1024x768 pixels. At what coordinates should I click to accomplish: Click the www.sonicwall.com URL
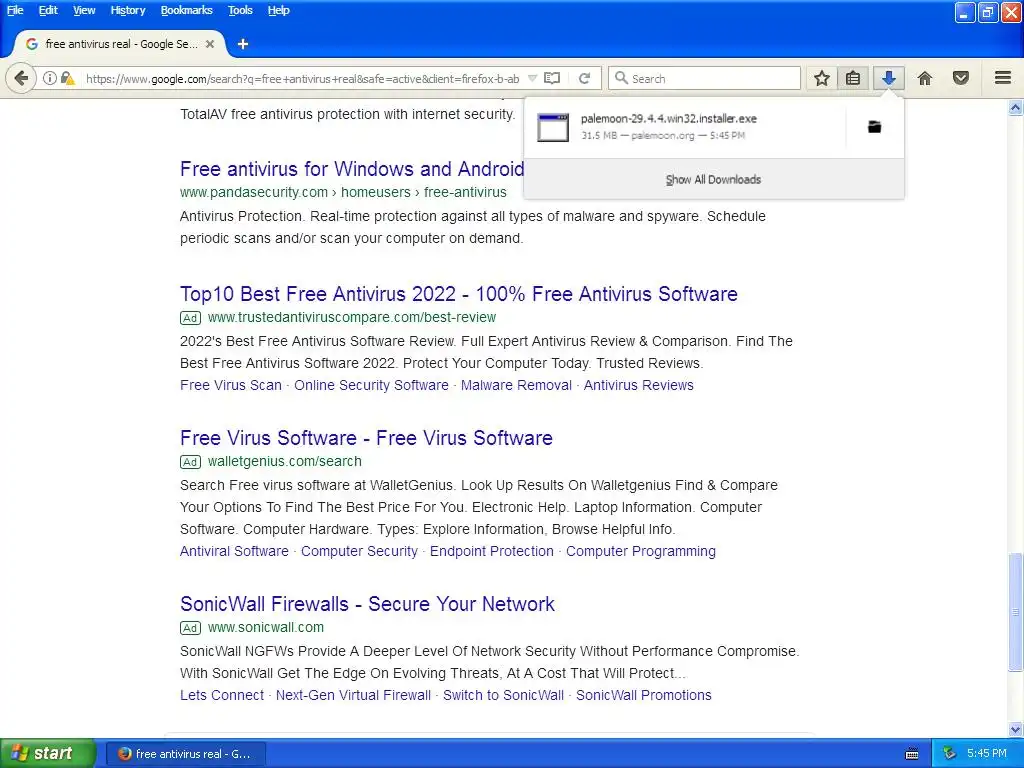pos(266,627)
